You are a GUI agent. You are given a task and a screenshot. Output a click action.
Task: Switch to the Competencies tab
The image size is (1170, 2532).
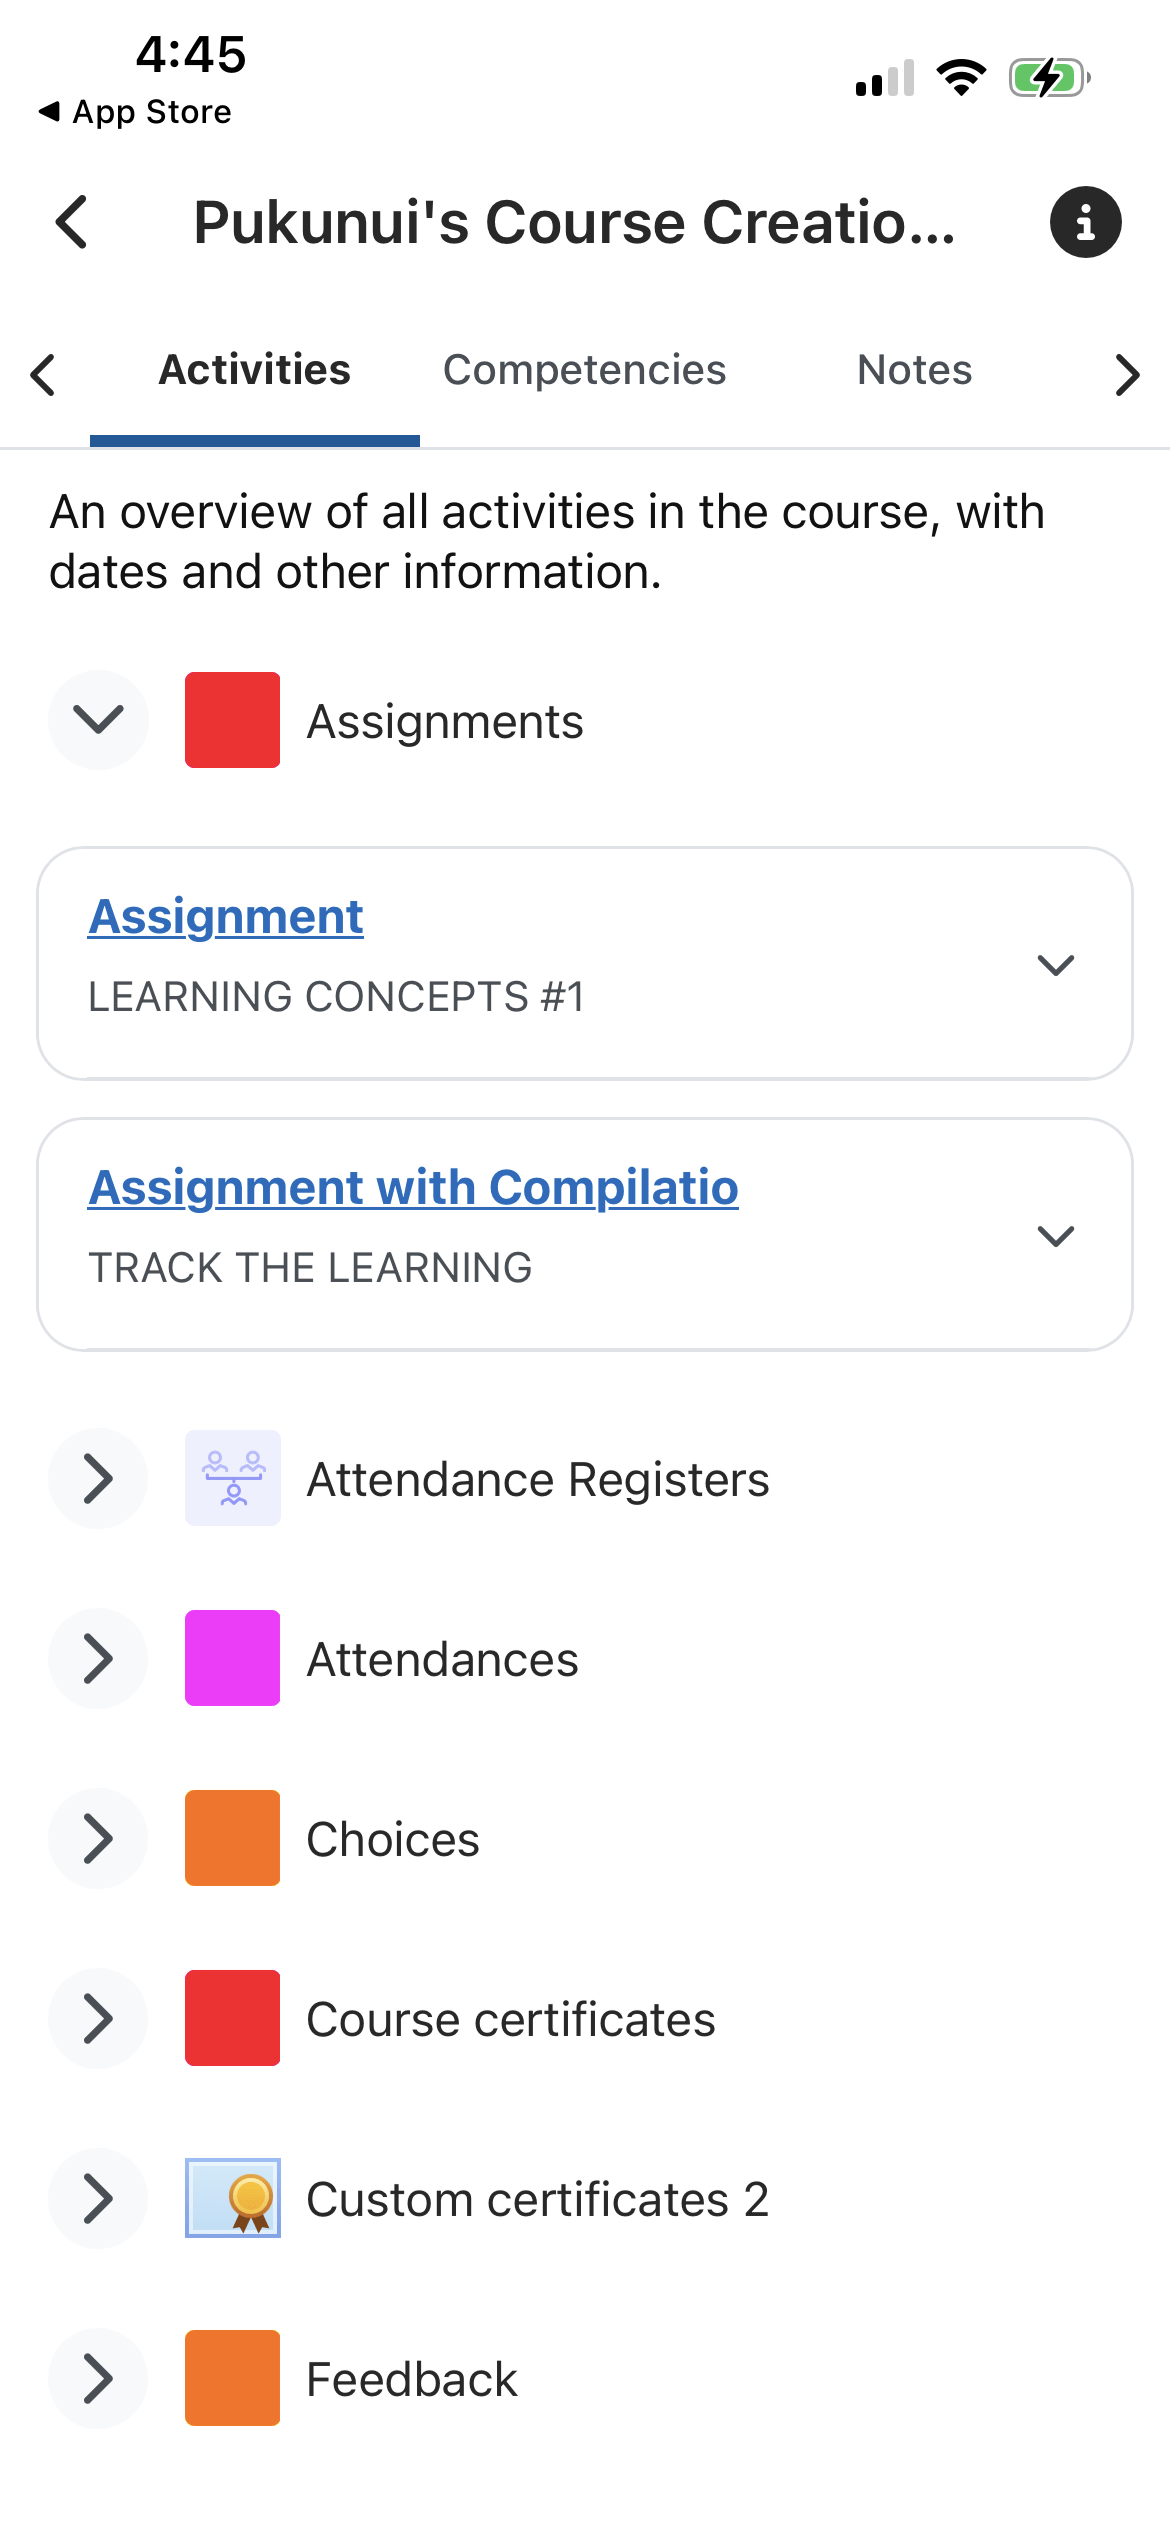(584, 370)
